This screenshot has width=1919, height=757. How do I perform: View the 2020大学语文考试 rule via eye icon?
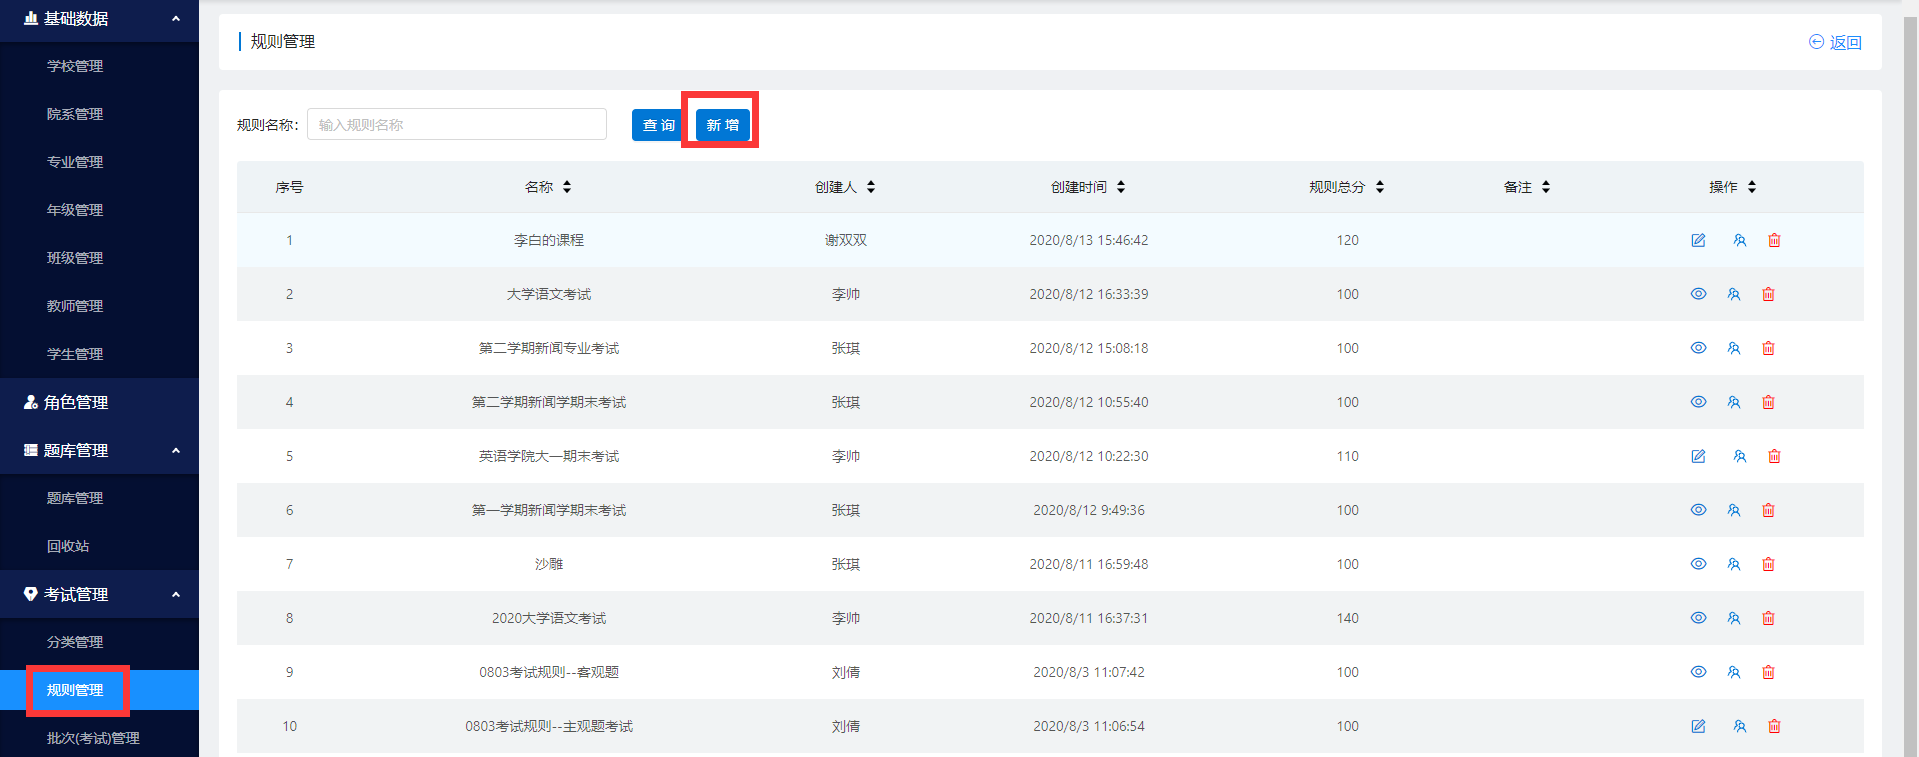pyautogui.click(x=1698, y=618)
